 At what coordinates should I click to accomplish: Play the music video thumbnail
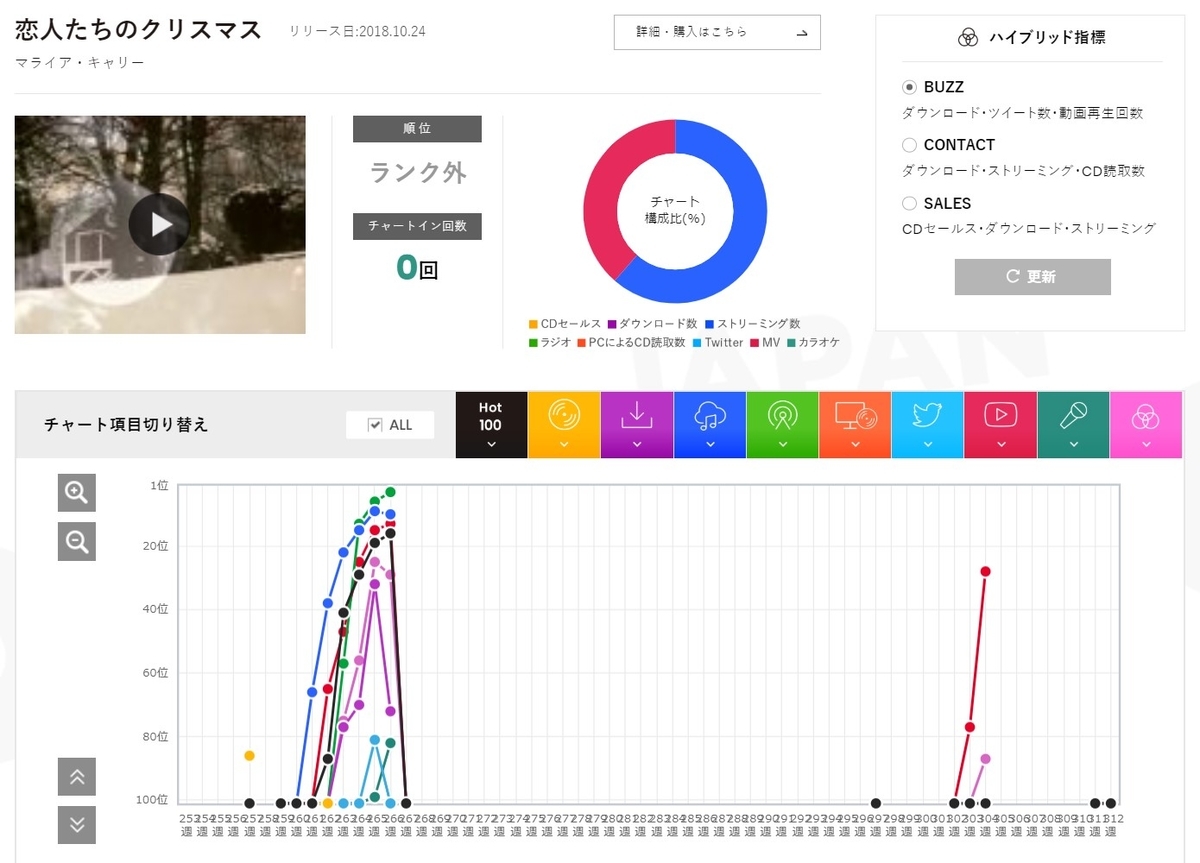(x=159, y=224)
